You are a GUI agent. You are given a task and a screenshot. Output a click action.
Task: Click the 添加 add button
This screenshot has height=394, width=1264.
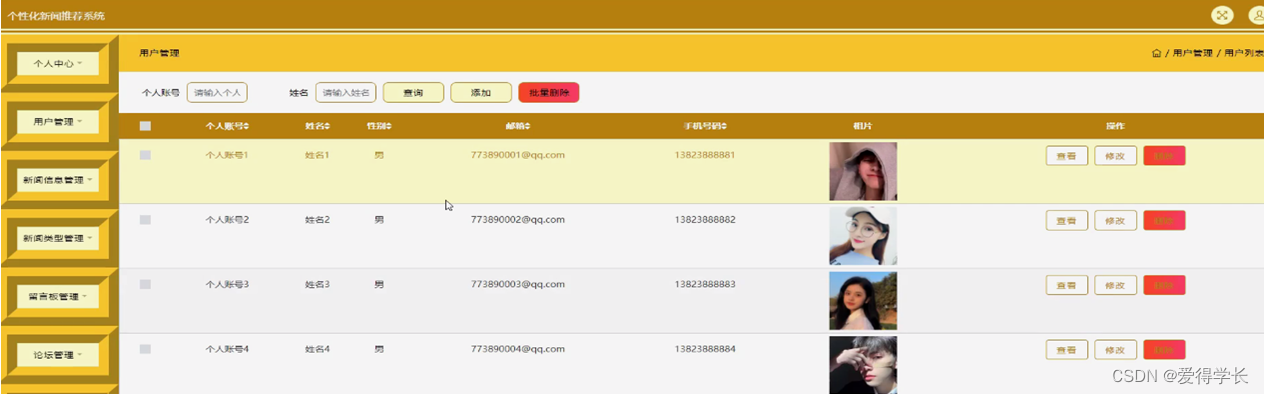481,92
